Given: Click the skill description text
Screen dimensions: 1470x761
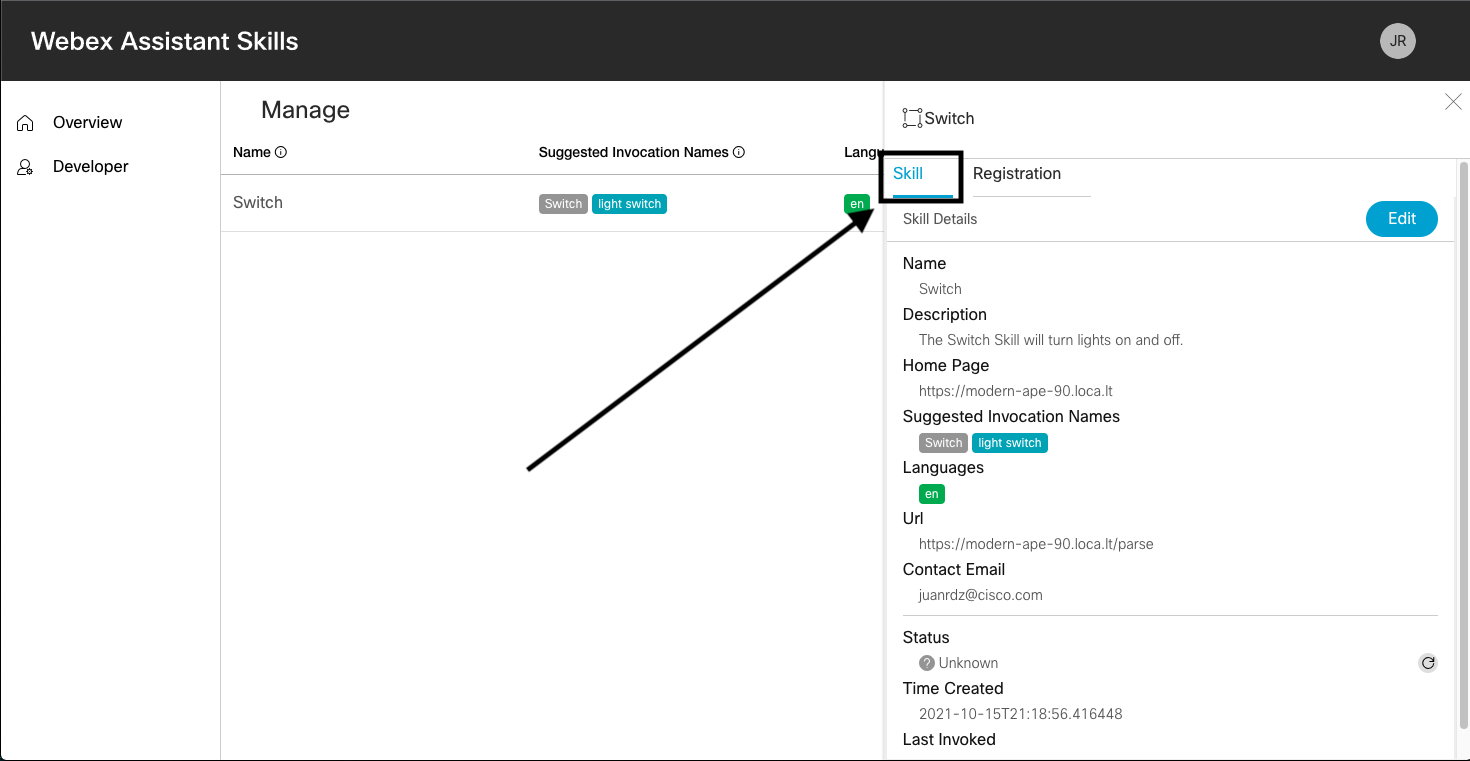Looking at the screenshot, I should point(1051,340).
